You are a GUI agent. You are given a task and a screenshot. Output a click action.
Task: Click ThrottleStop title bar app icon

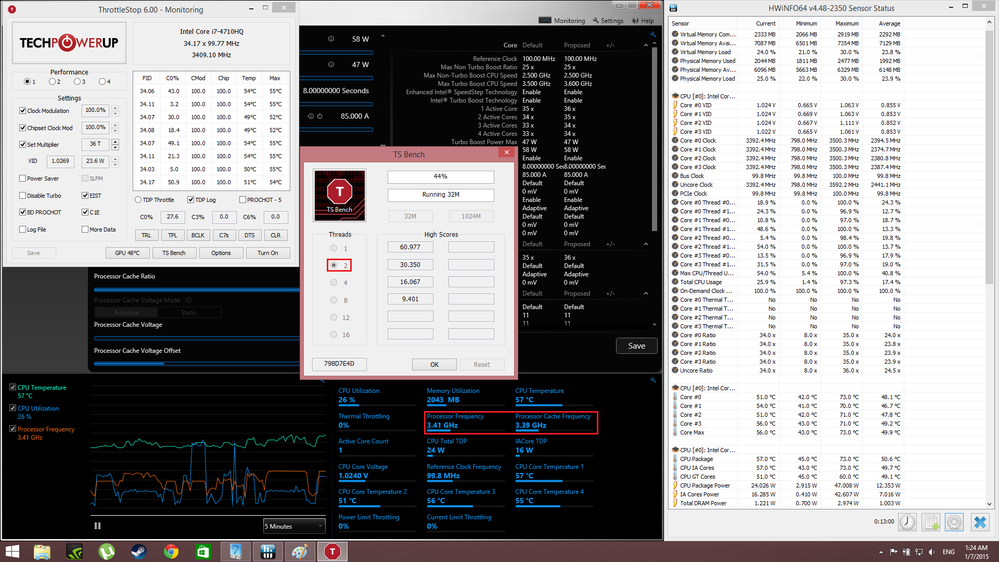point(11,10)
